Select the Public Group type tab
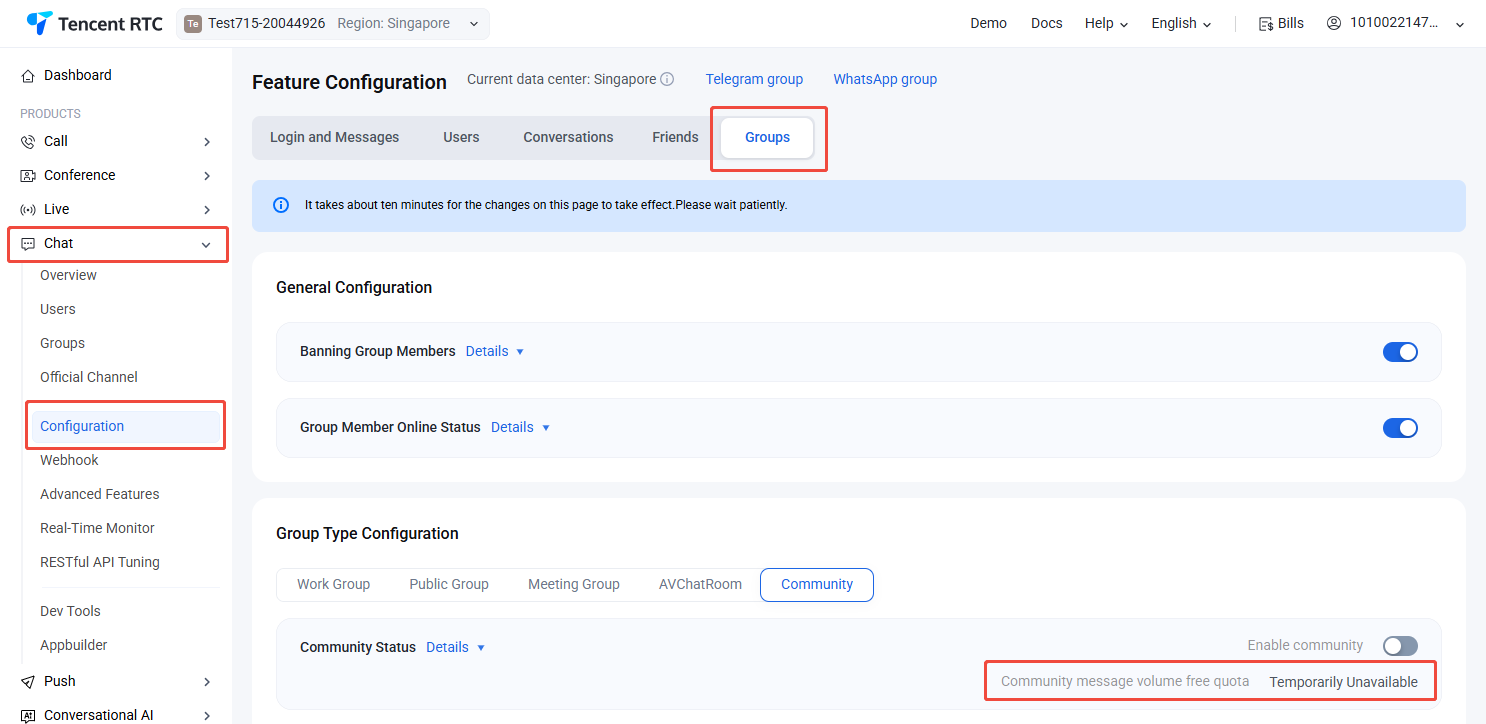This screenshot has height=724, width=1486. coord(449,585)
